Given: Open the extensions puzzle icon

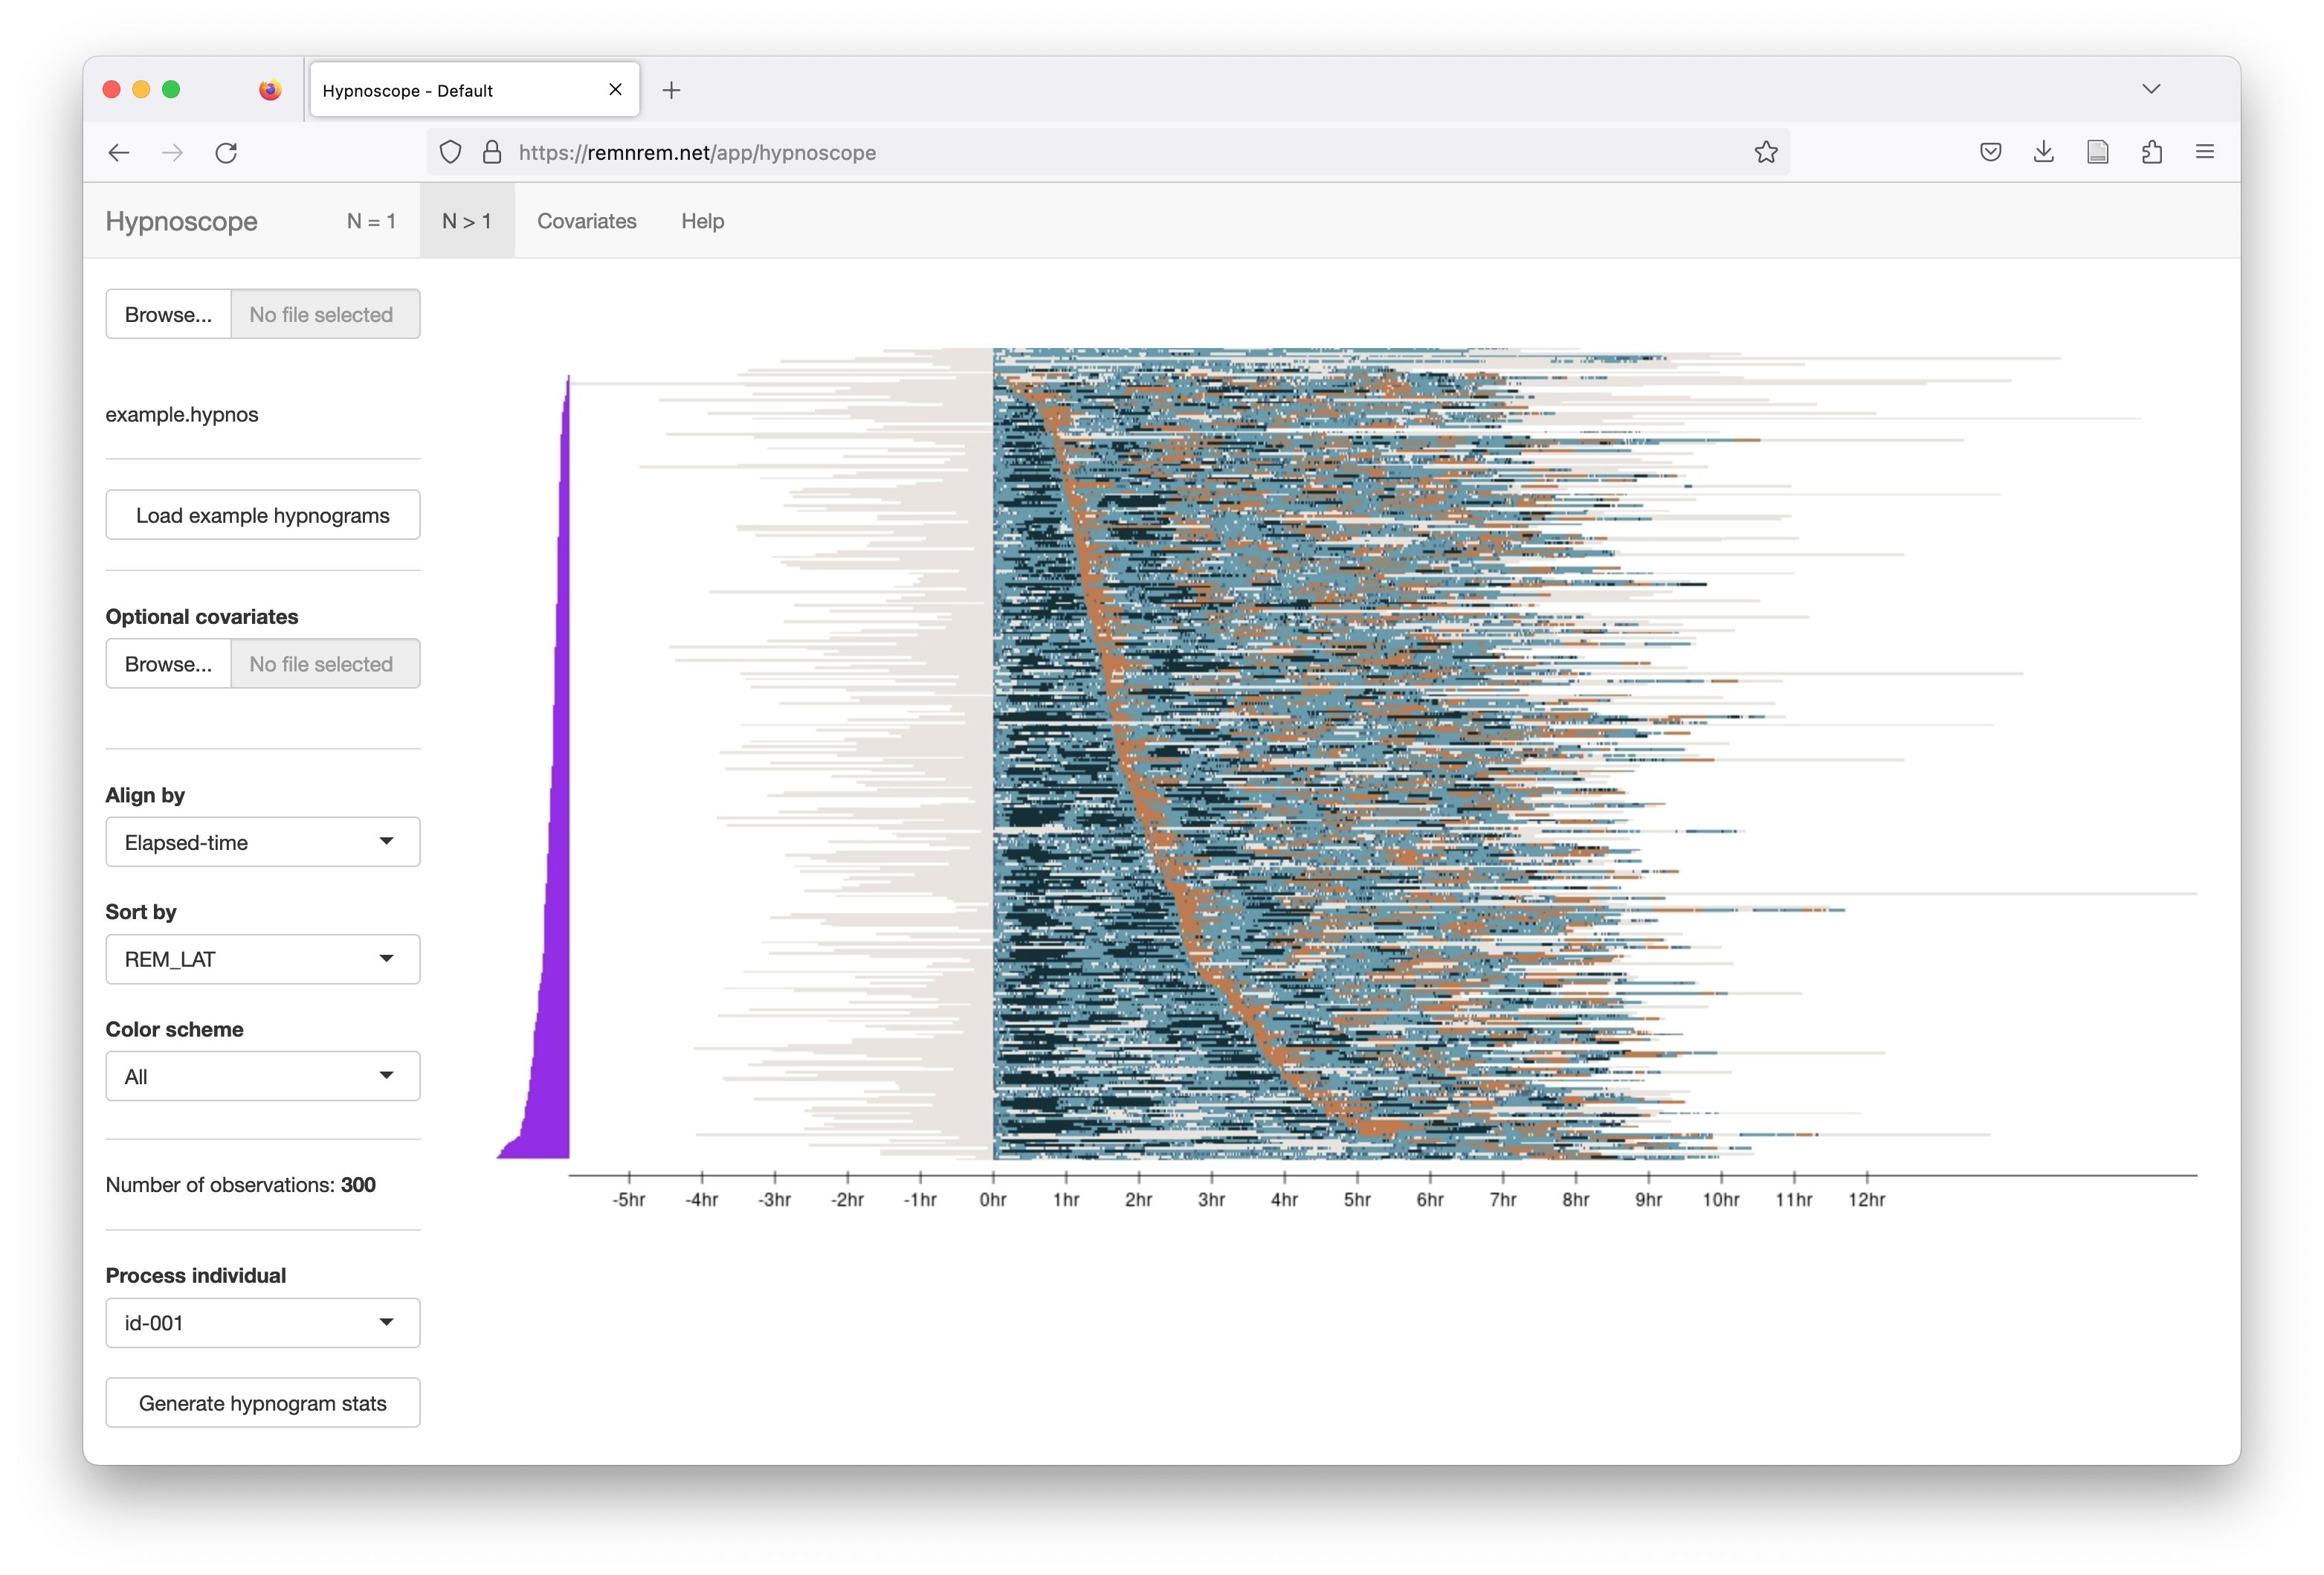Looking at the screenshot, I should 2152,152.
